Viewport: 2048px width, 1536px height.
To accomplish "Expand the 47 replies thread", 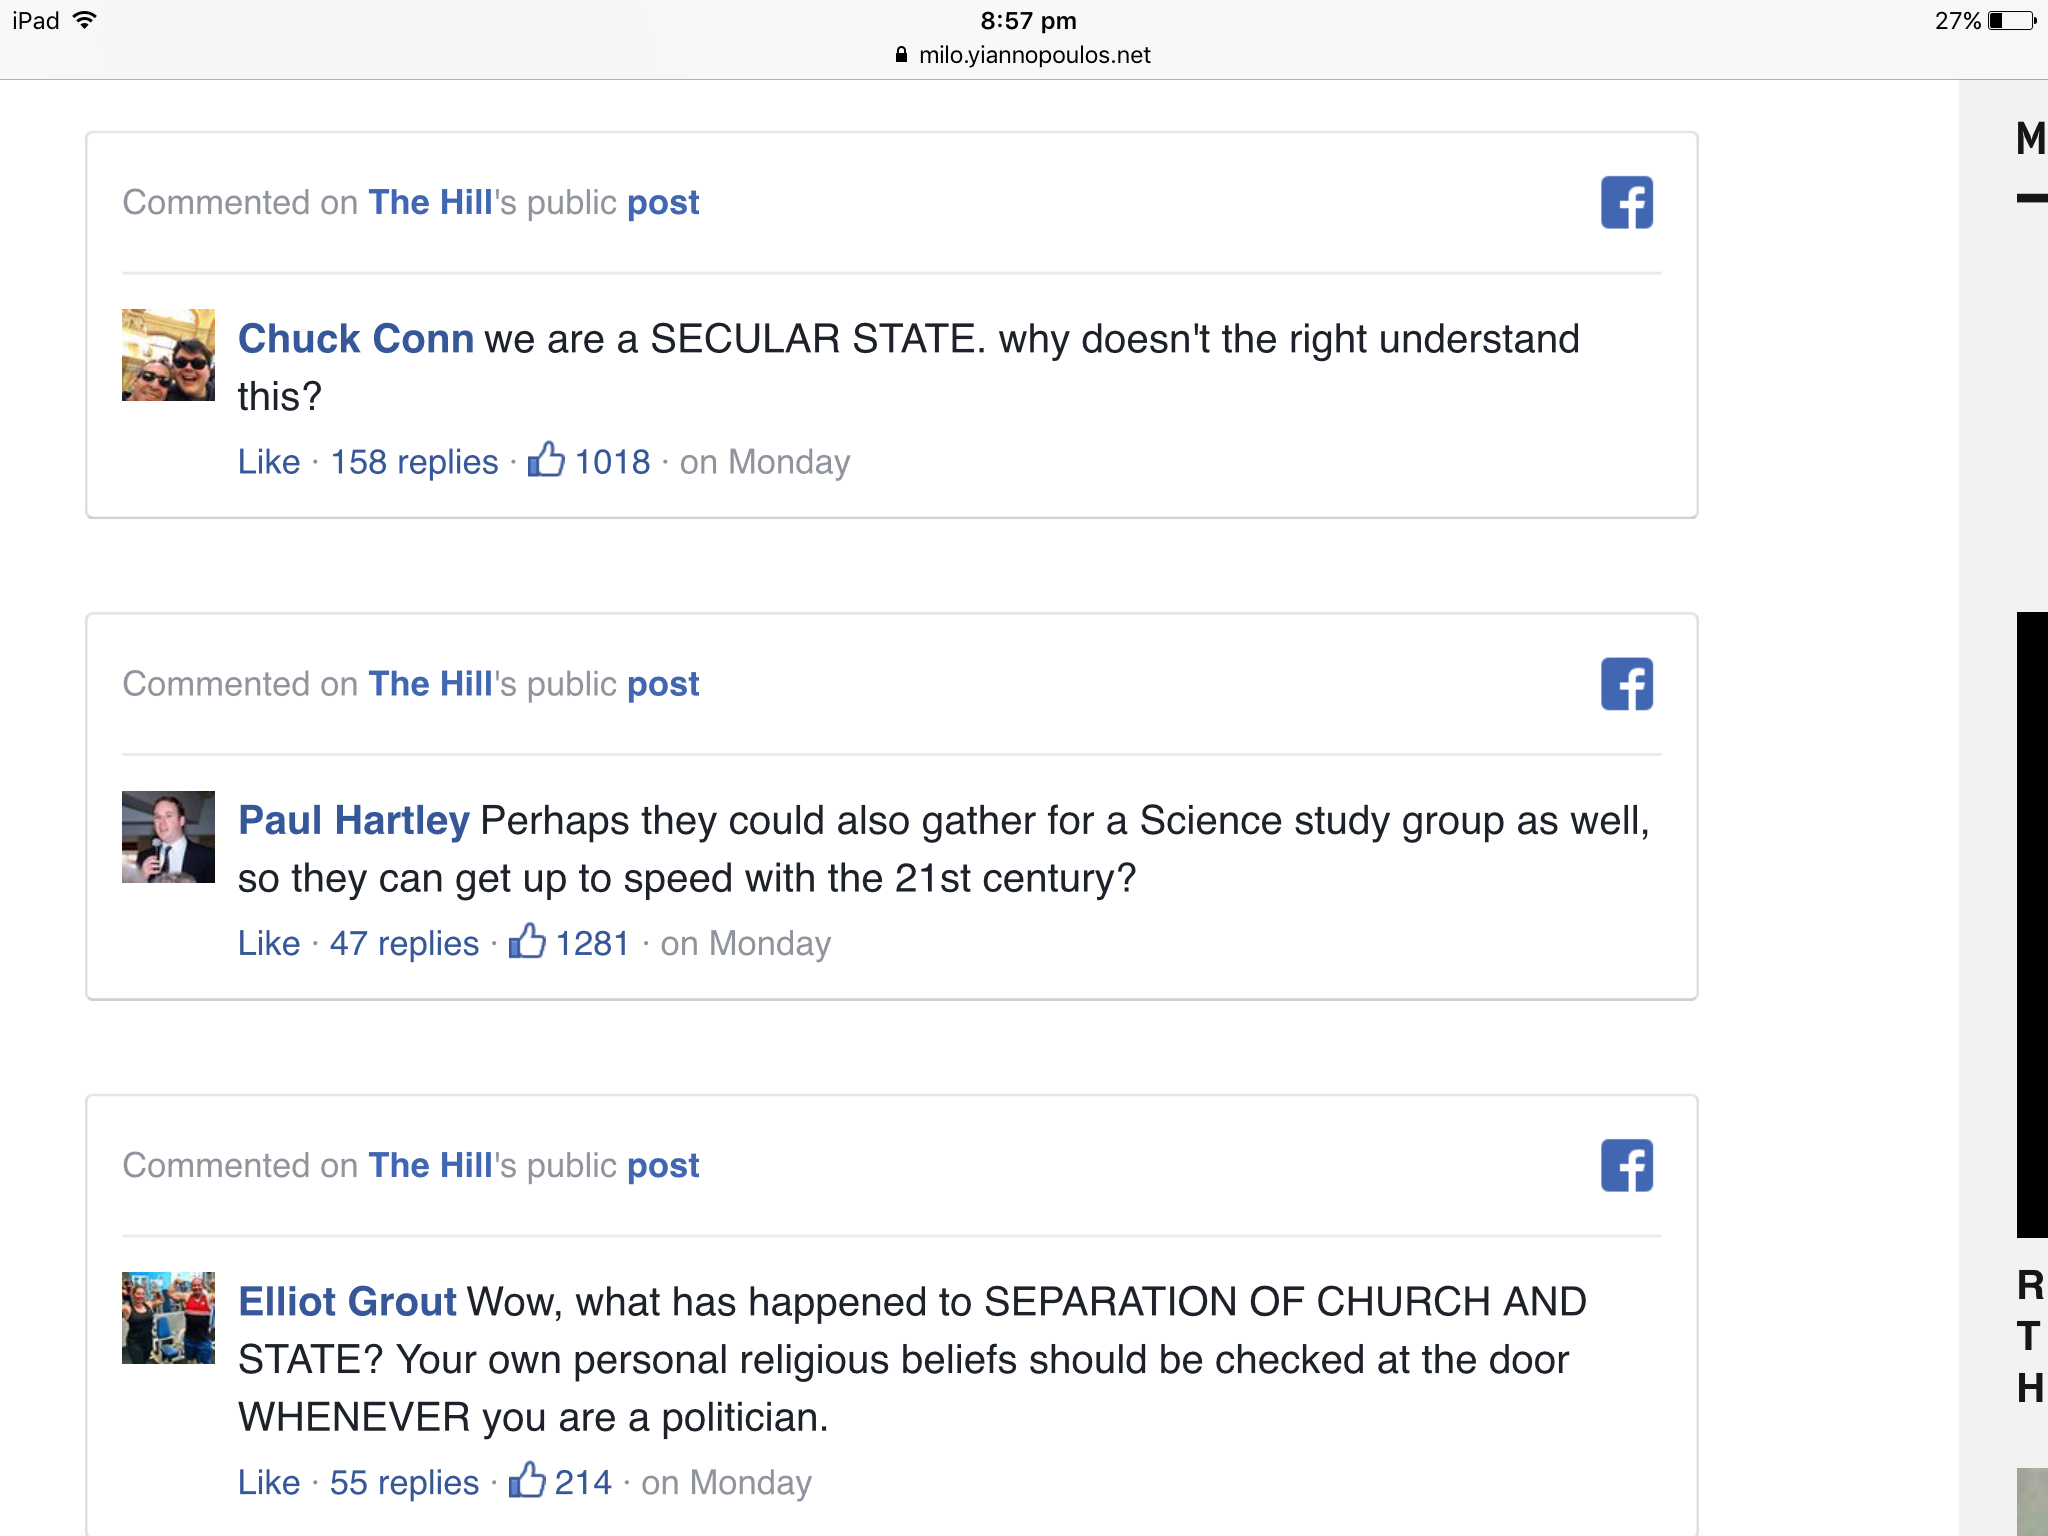I will click(x=404, y=943).
